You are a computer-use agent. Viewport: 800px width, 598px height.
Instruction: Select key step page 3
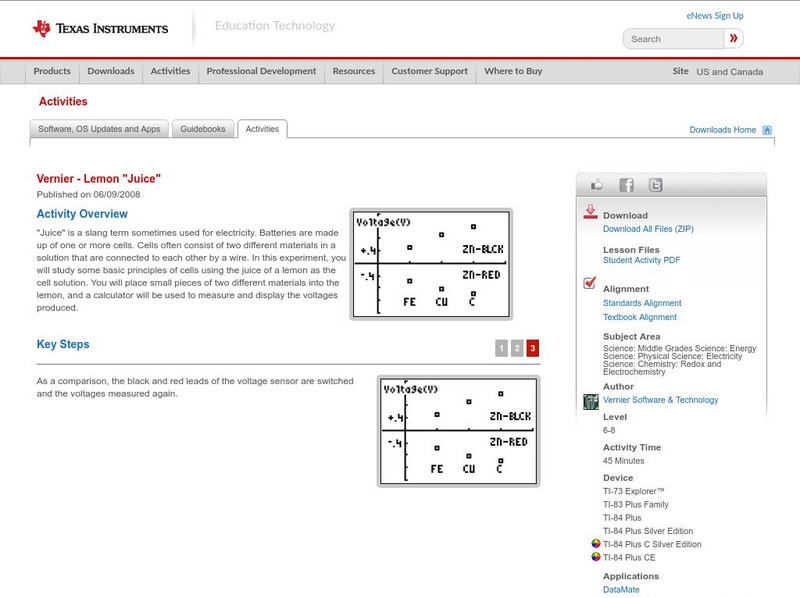pos(533,347)
